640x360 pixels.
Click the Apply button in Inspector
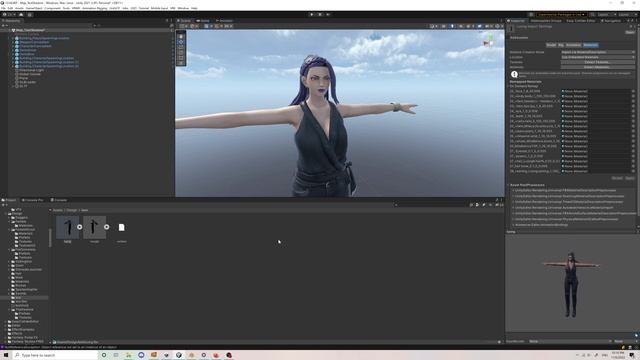pos(630,178)
